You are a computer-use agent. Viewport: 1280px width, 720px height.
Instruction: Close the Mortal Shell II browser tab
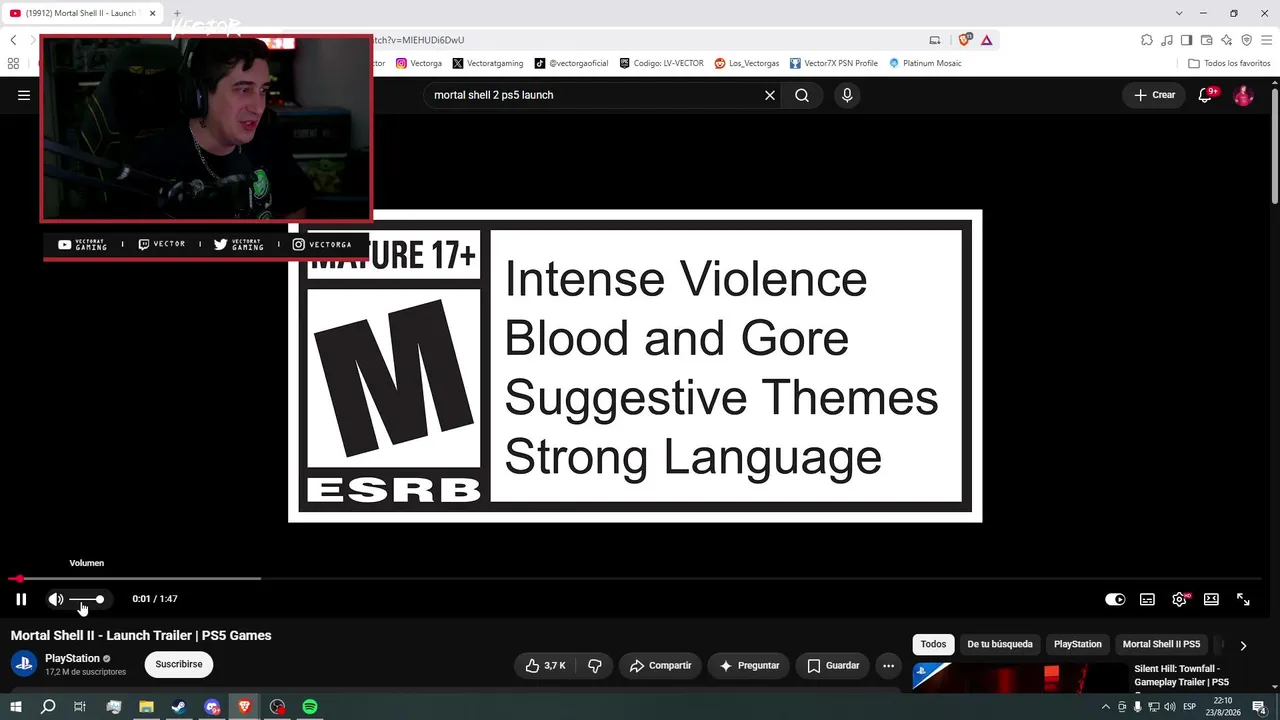coord(153,13)
